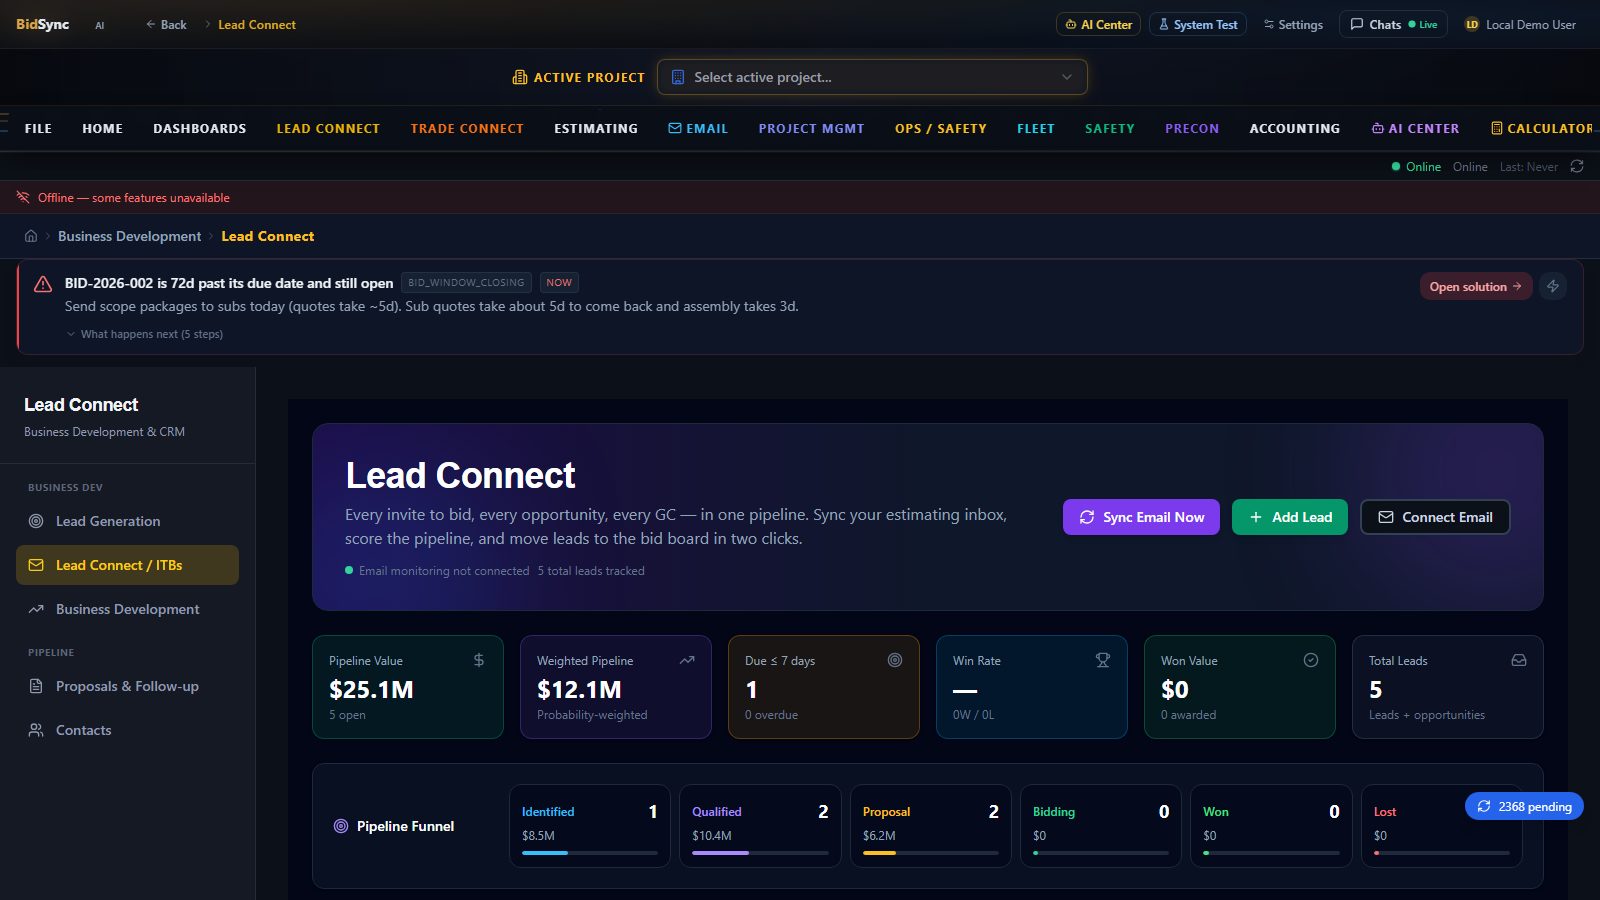This screenshot has height=900, width=1600.
Task: Click the checkmark icon on Won Value card
Action: tap(1311, 660)
